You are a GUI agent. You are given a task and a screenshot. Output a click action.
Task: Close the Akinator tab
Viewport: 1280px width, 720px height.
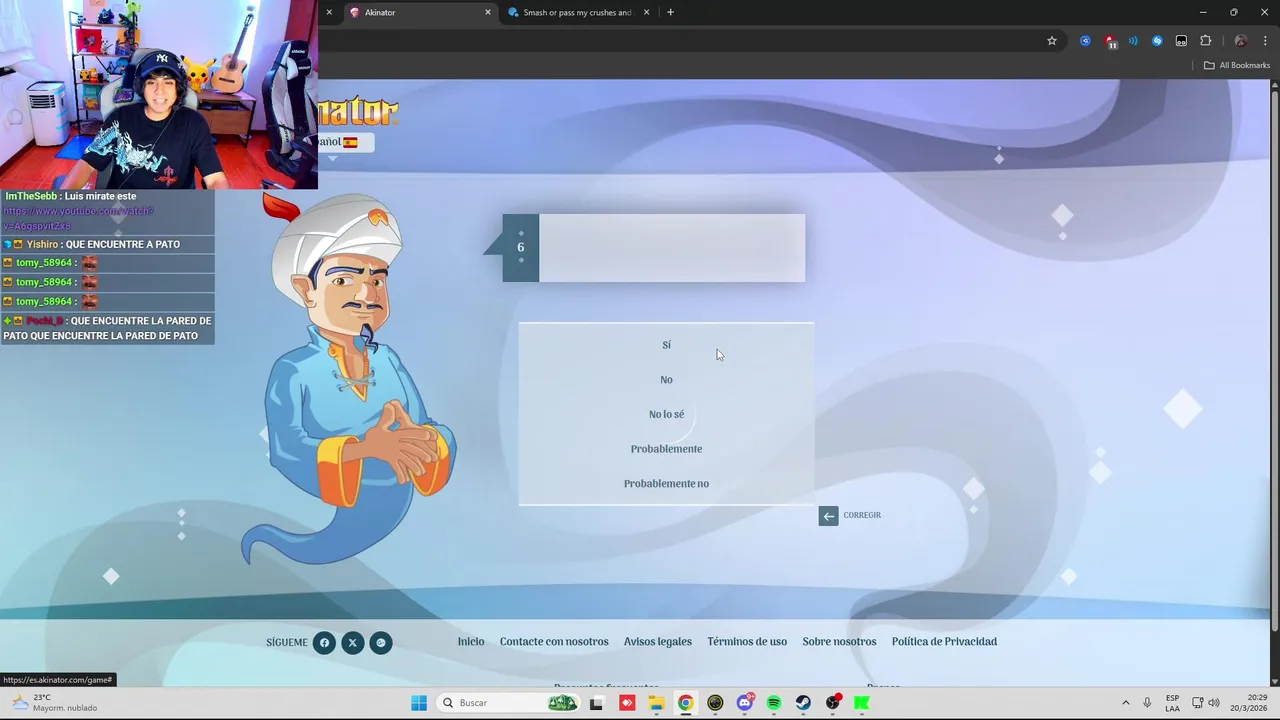(488, 12)
